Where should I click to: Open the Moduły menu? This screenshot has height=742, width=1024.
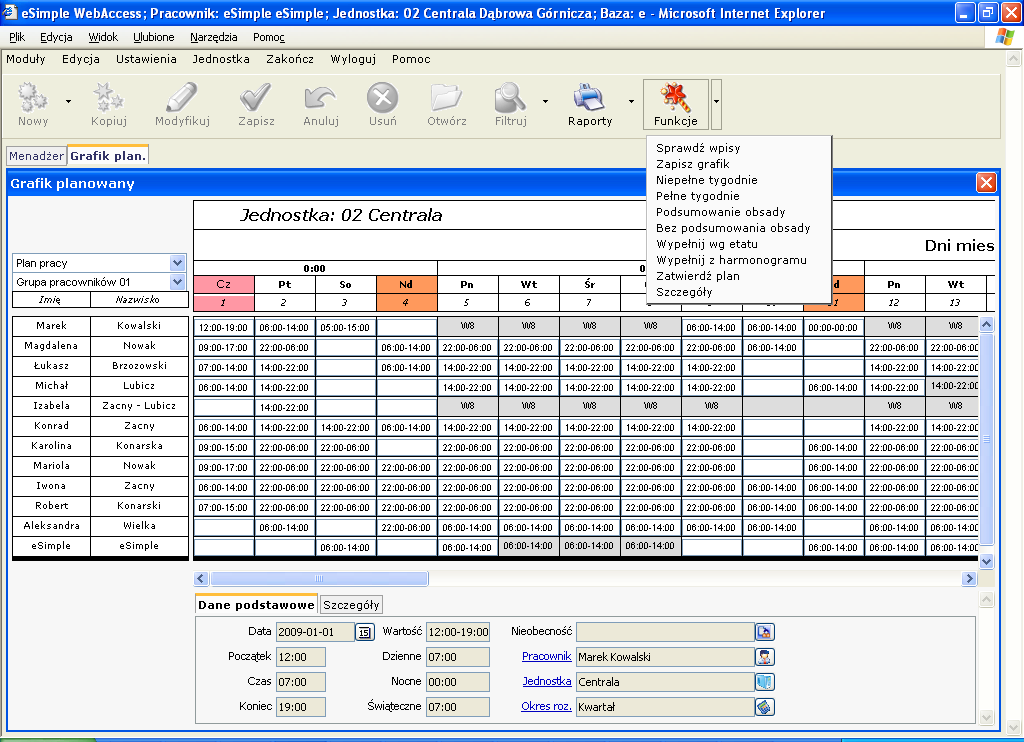click(25, 59)
